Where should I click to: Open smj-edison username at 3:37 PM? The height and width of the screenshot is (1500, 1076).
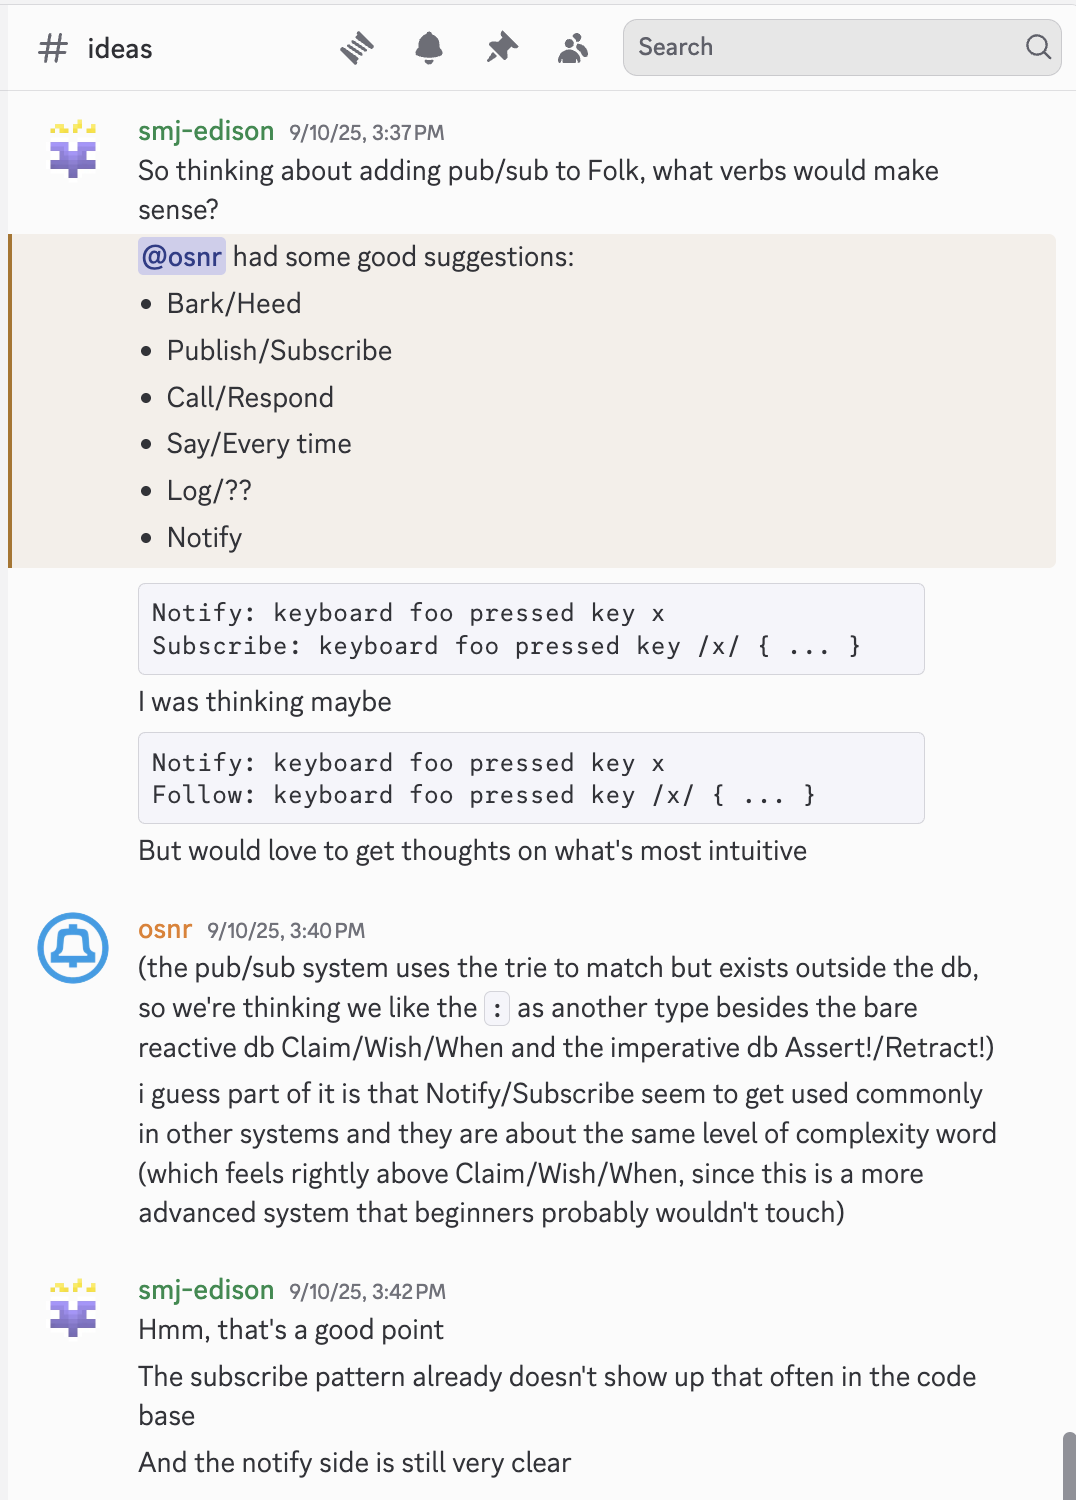(x=206, y=131)
